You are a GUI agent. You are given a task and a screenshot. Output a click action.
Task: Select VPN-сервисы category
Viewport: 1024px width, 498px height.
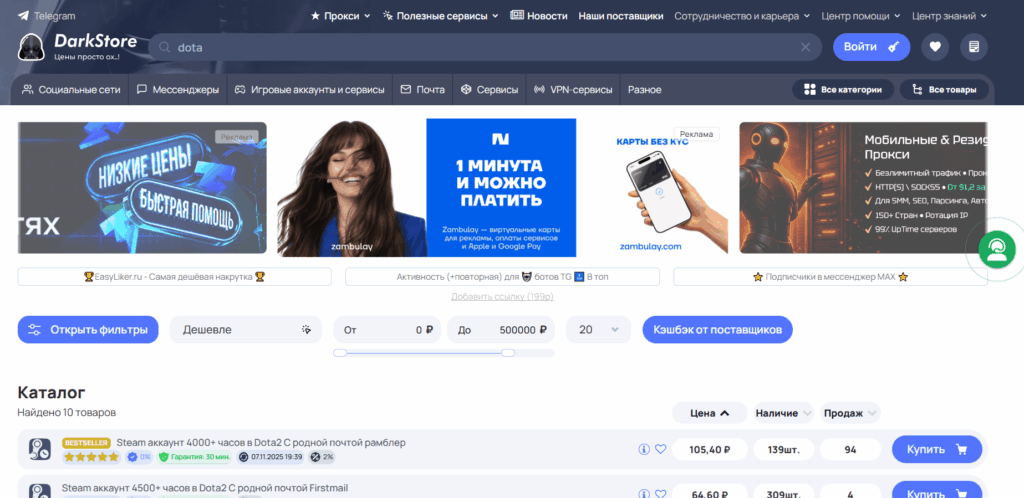(573, 89)
